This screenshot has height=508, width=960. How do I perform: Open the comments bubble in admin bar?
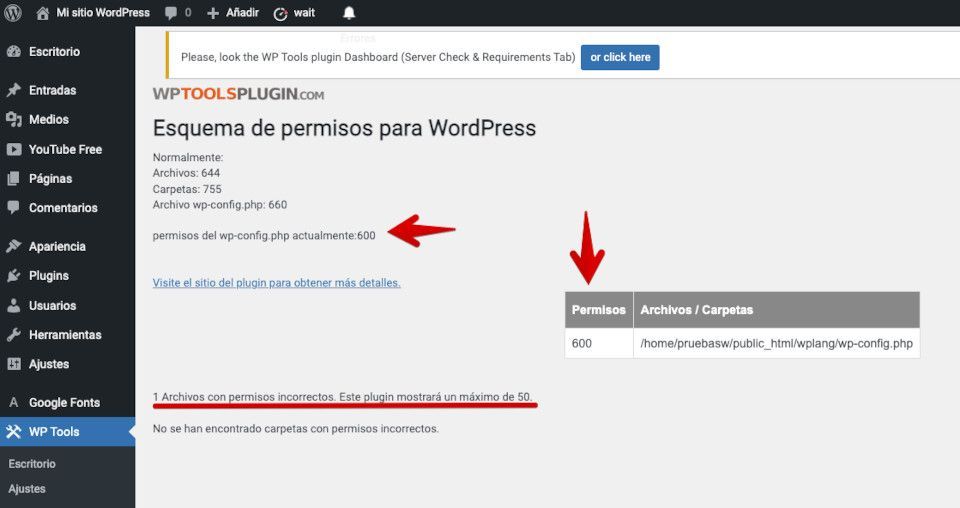(x=177, y=13)
